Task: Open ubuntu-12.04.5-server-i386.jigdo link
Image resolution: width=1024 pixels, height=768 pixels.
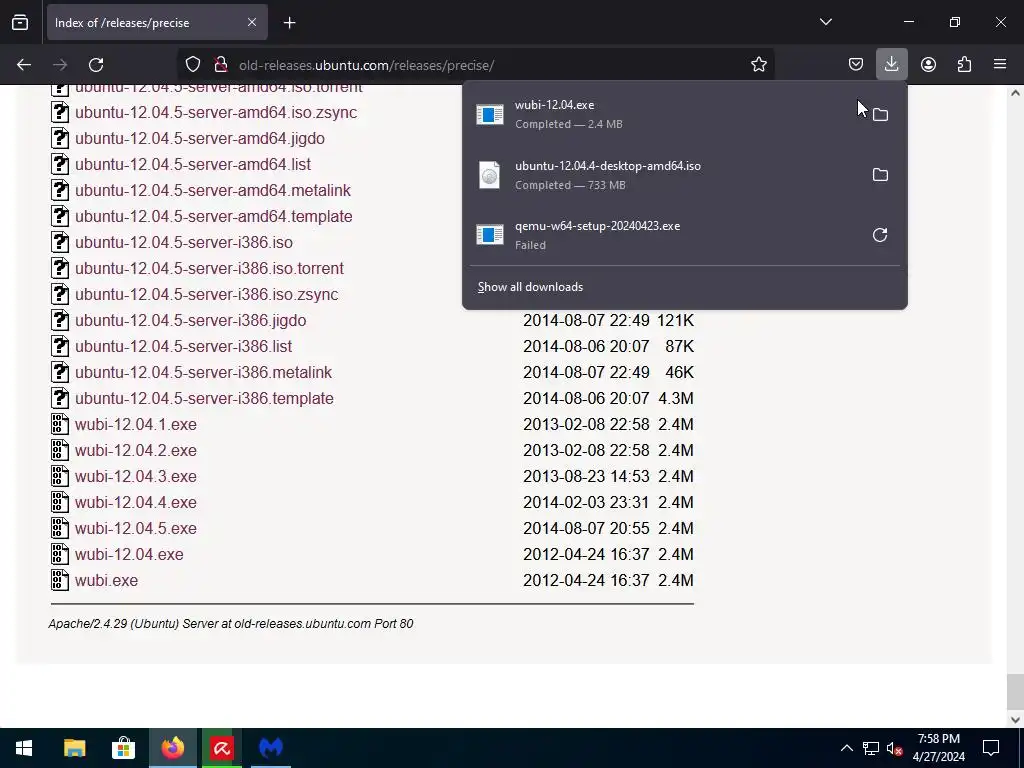Action: tap(191, 321)
